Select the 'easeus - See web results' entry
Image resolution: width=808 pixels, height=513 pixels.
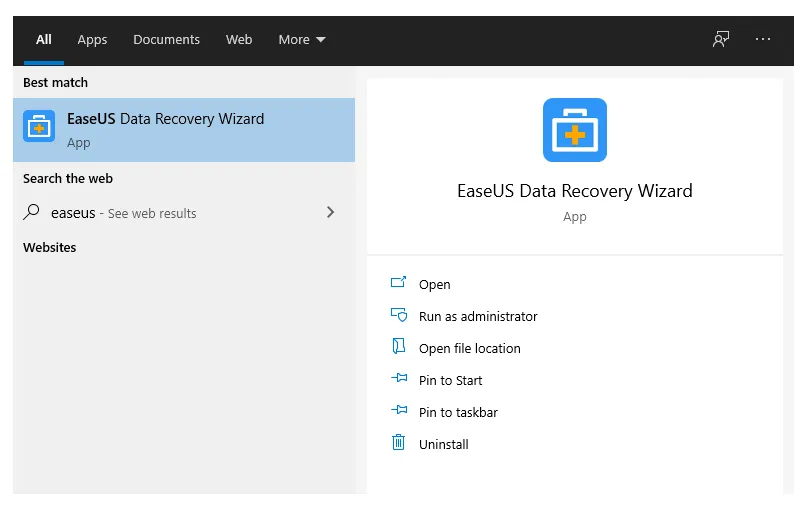tap(184, 212)
